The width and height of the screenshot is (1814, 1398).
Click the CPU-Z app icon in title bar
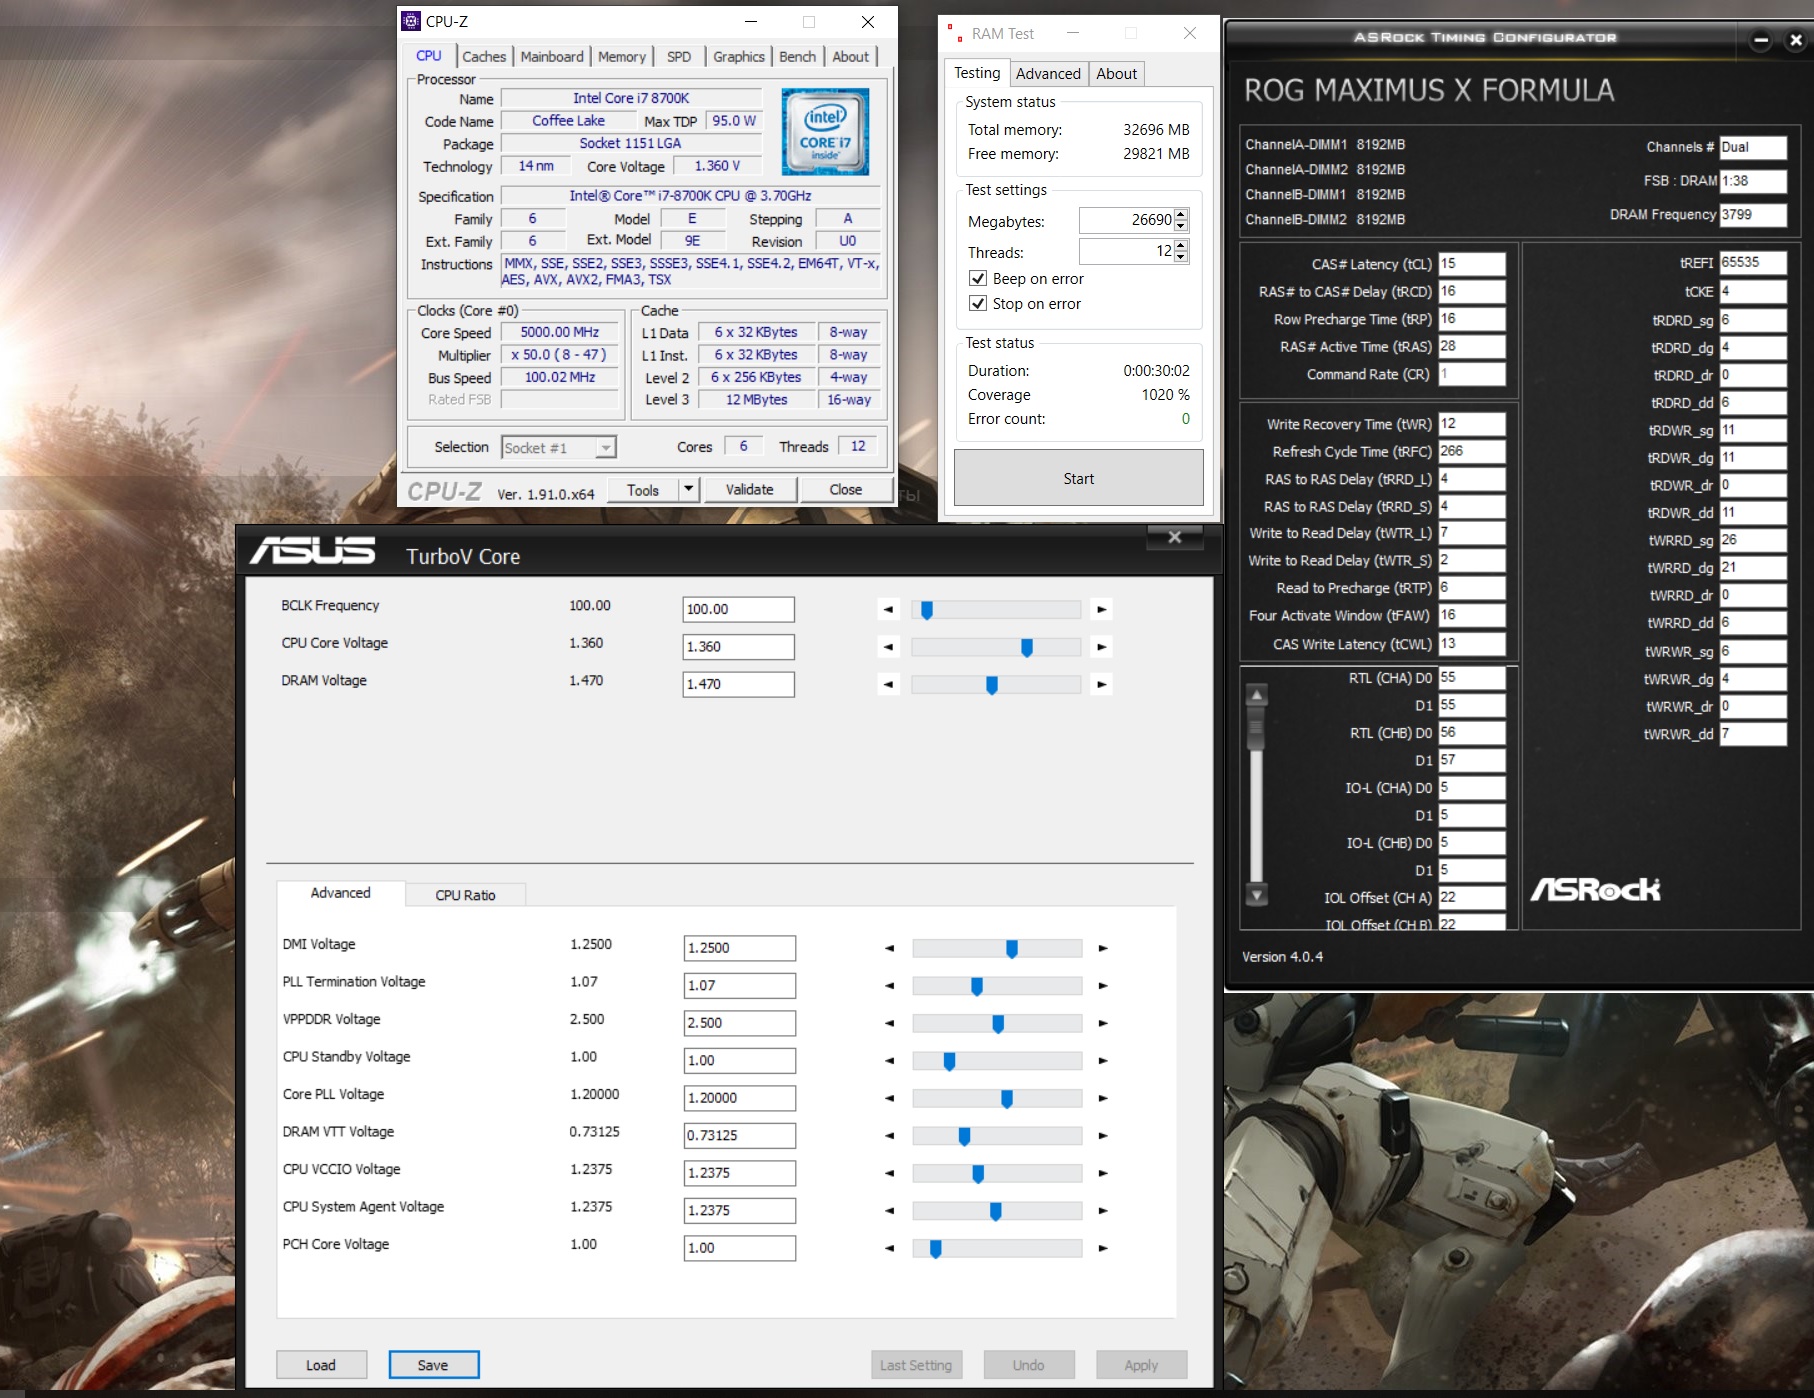coord(411,21)
